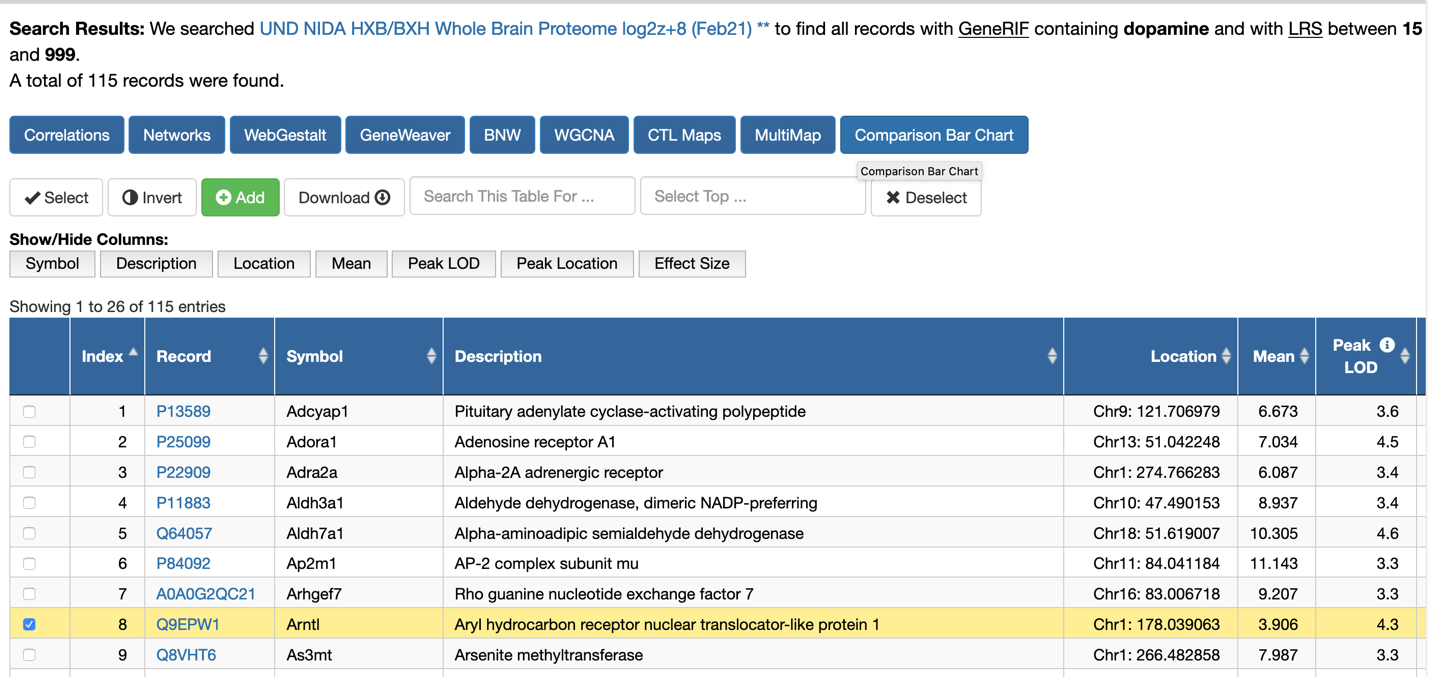The width and height of the screenshot is (1429, 677).
Task: Sort by Location column arrows
Action: click(1226, 356)
